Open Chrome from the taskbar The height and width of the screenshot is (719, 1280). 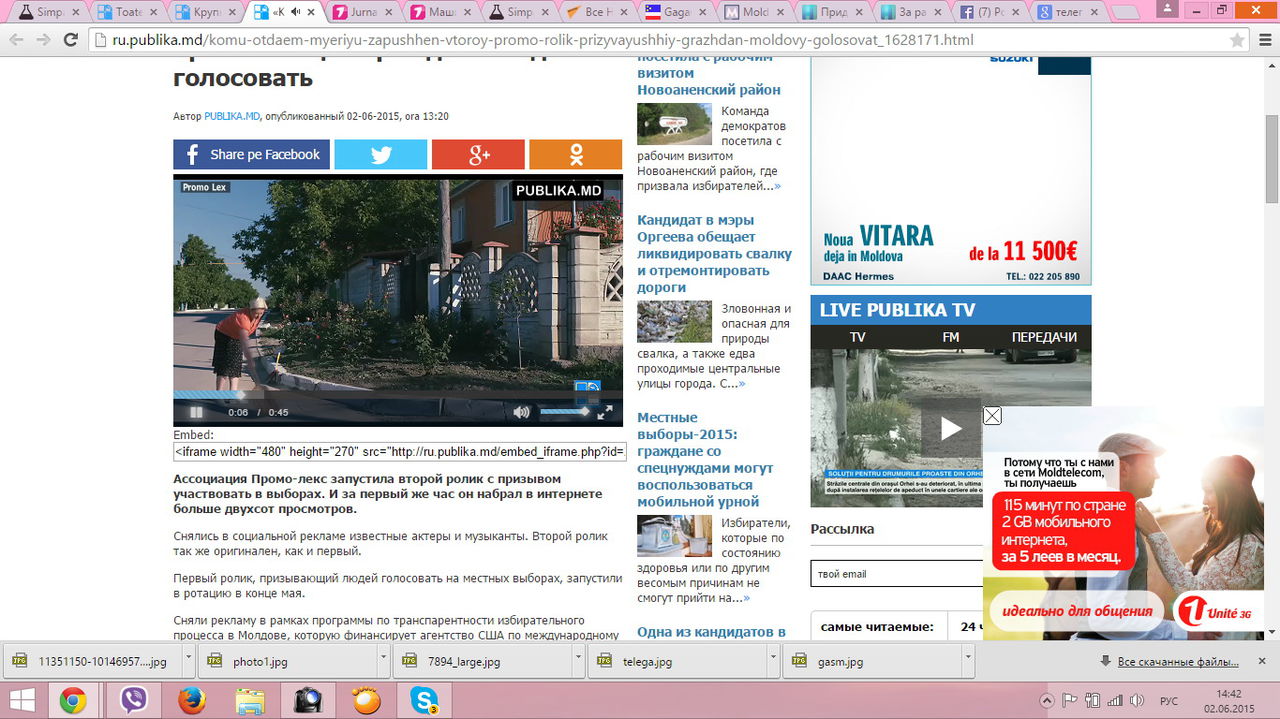(72, 701)
